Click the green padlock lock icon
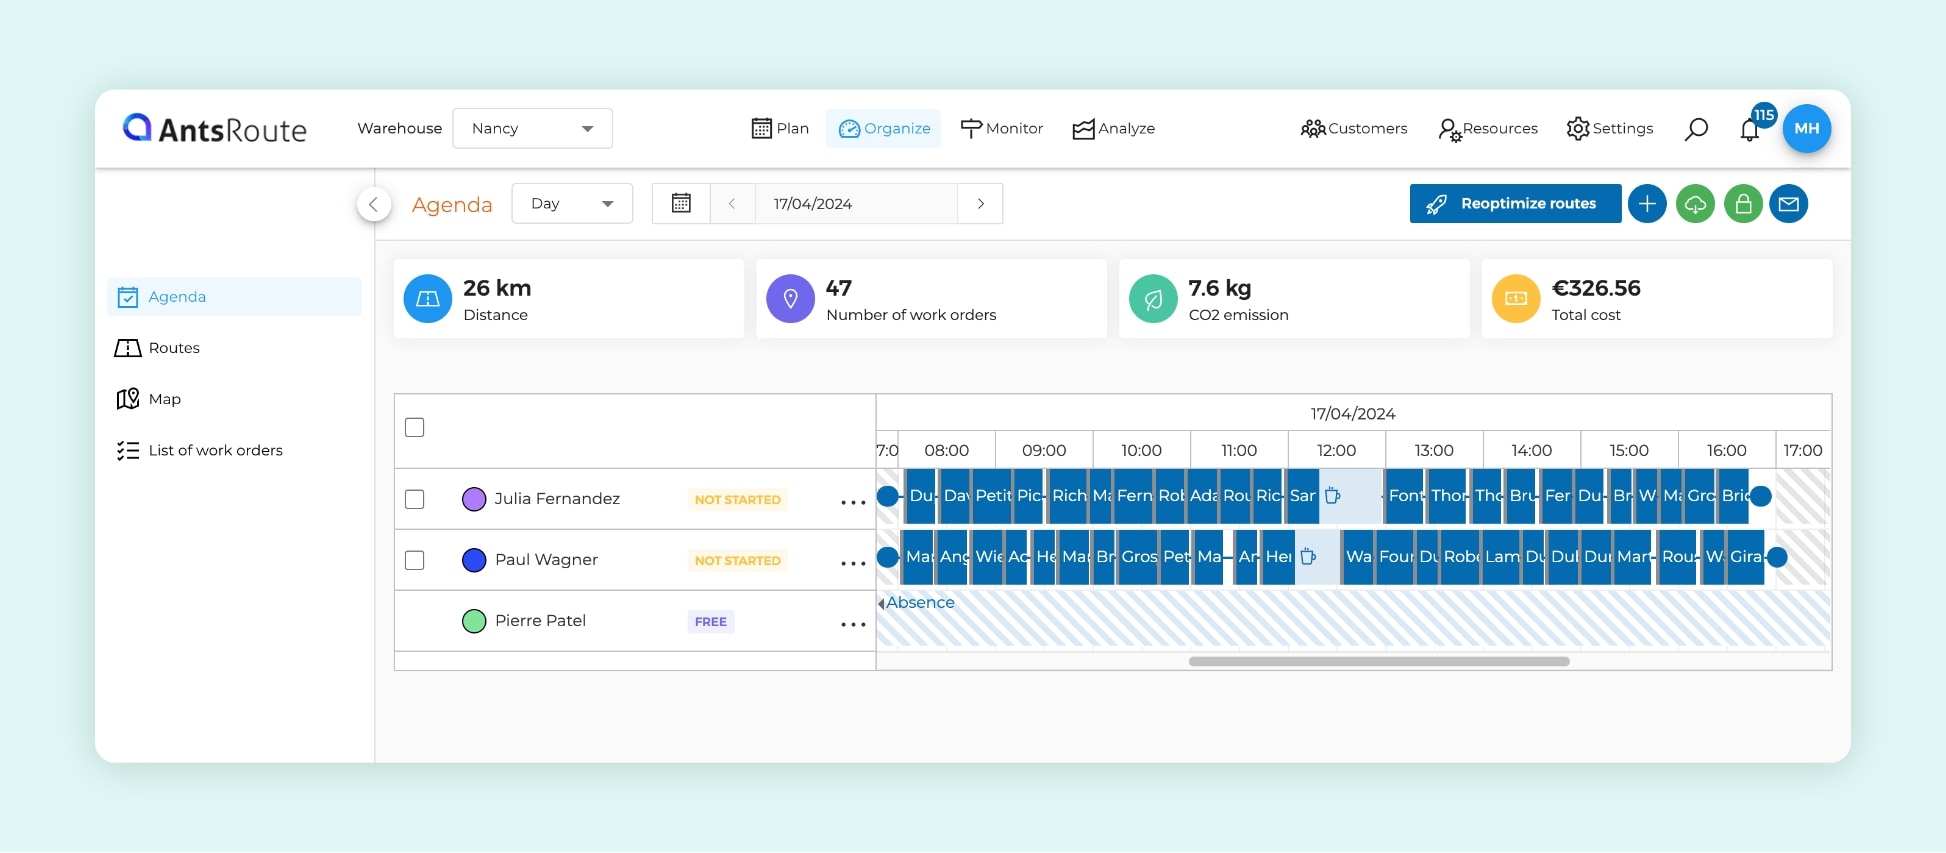This screenshot has width=1946, height=853. click(x=1743, y=204)
